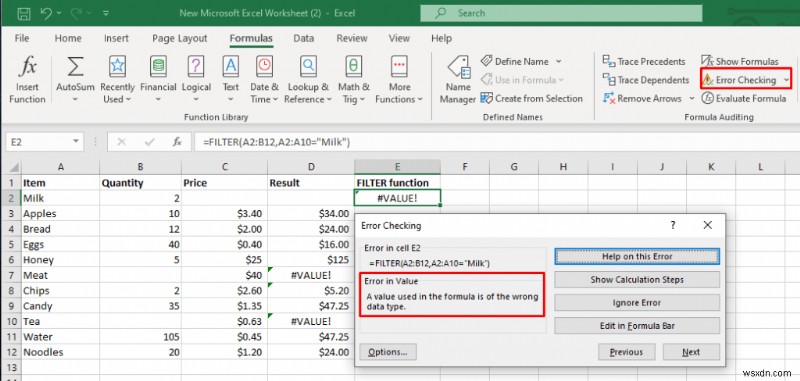
Task: Open the Name Manager
Action: click(458, 80)
